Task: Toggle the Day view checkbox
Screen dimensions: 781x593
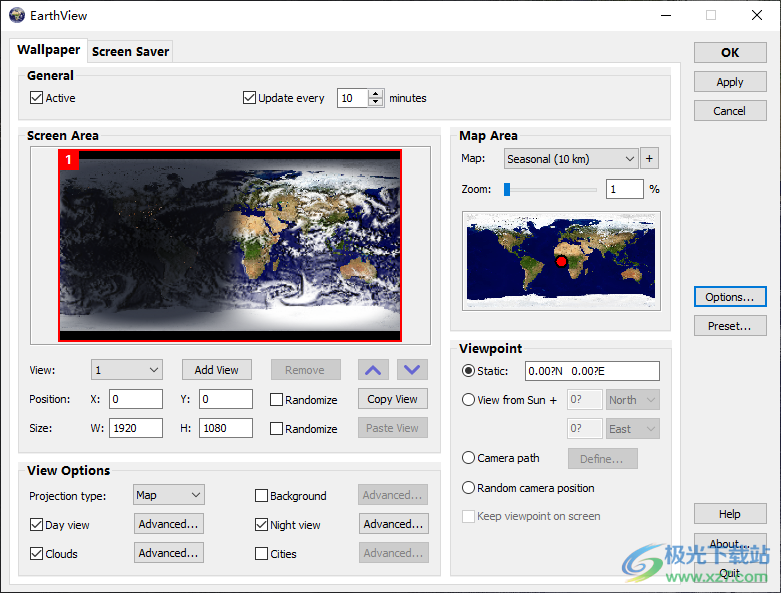Action: pyautogui.click(x=36, y=525)
